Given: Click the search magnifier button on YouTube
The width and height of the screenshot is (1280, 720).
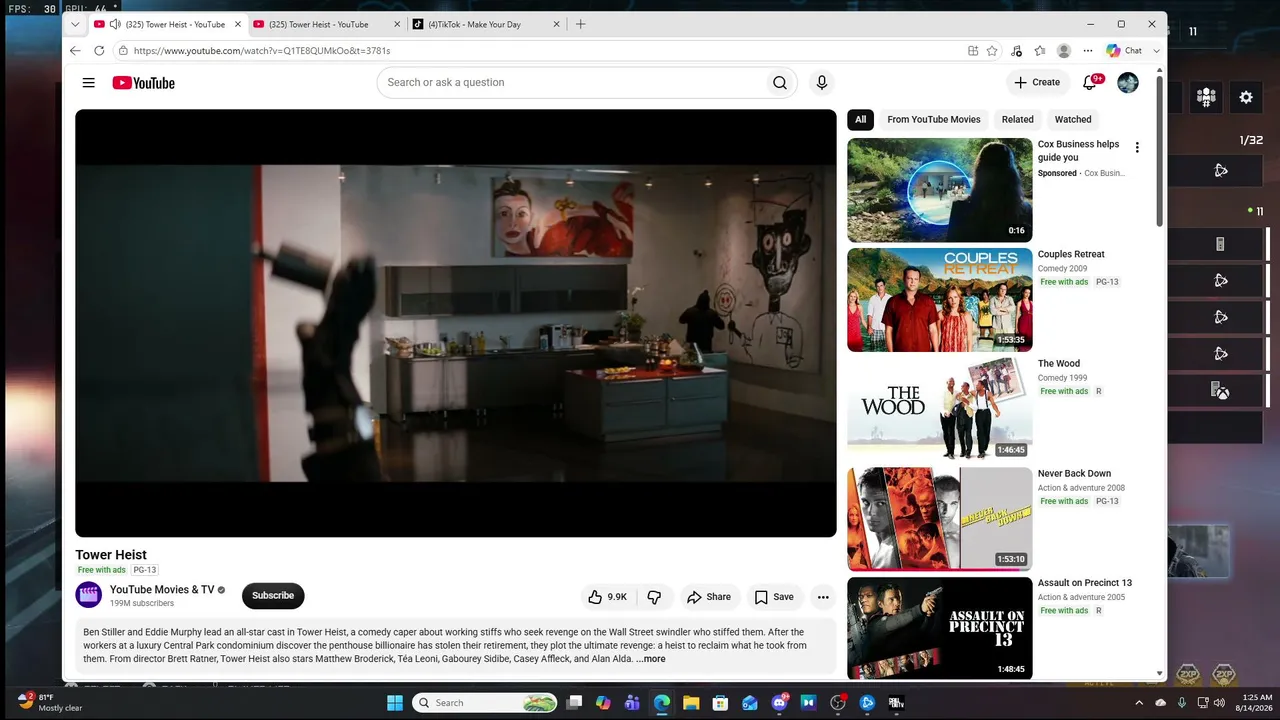Looking at the screenshot, I should click(780, 83).
